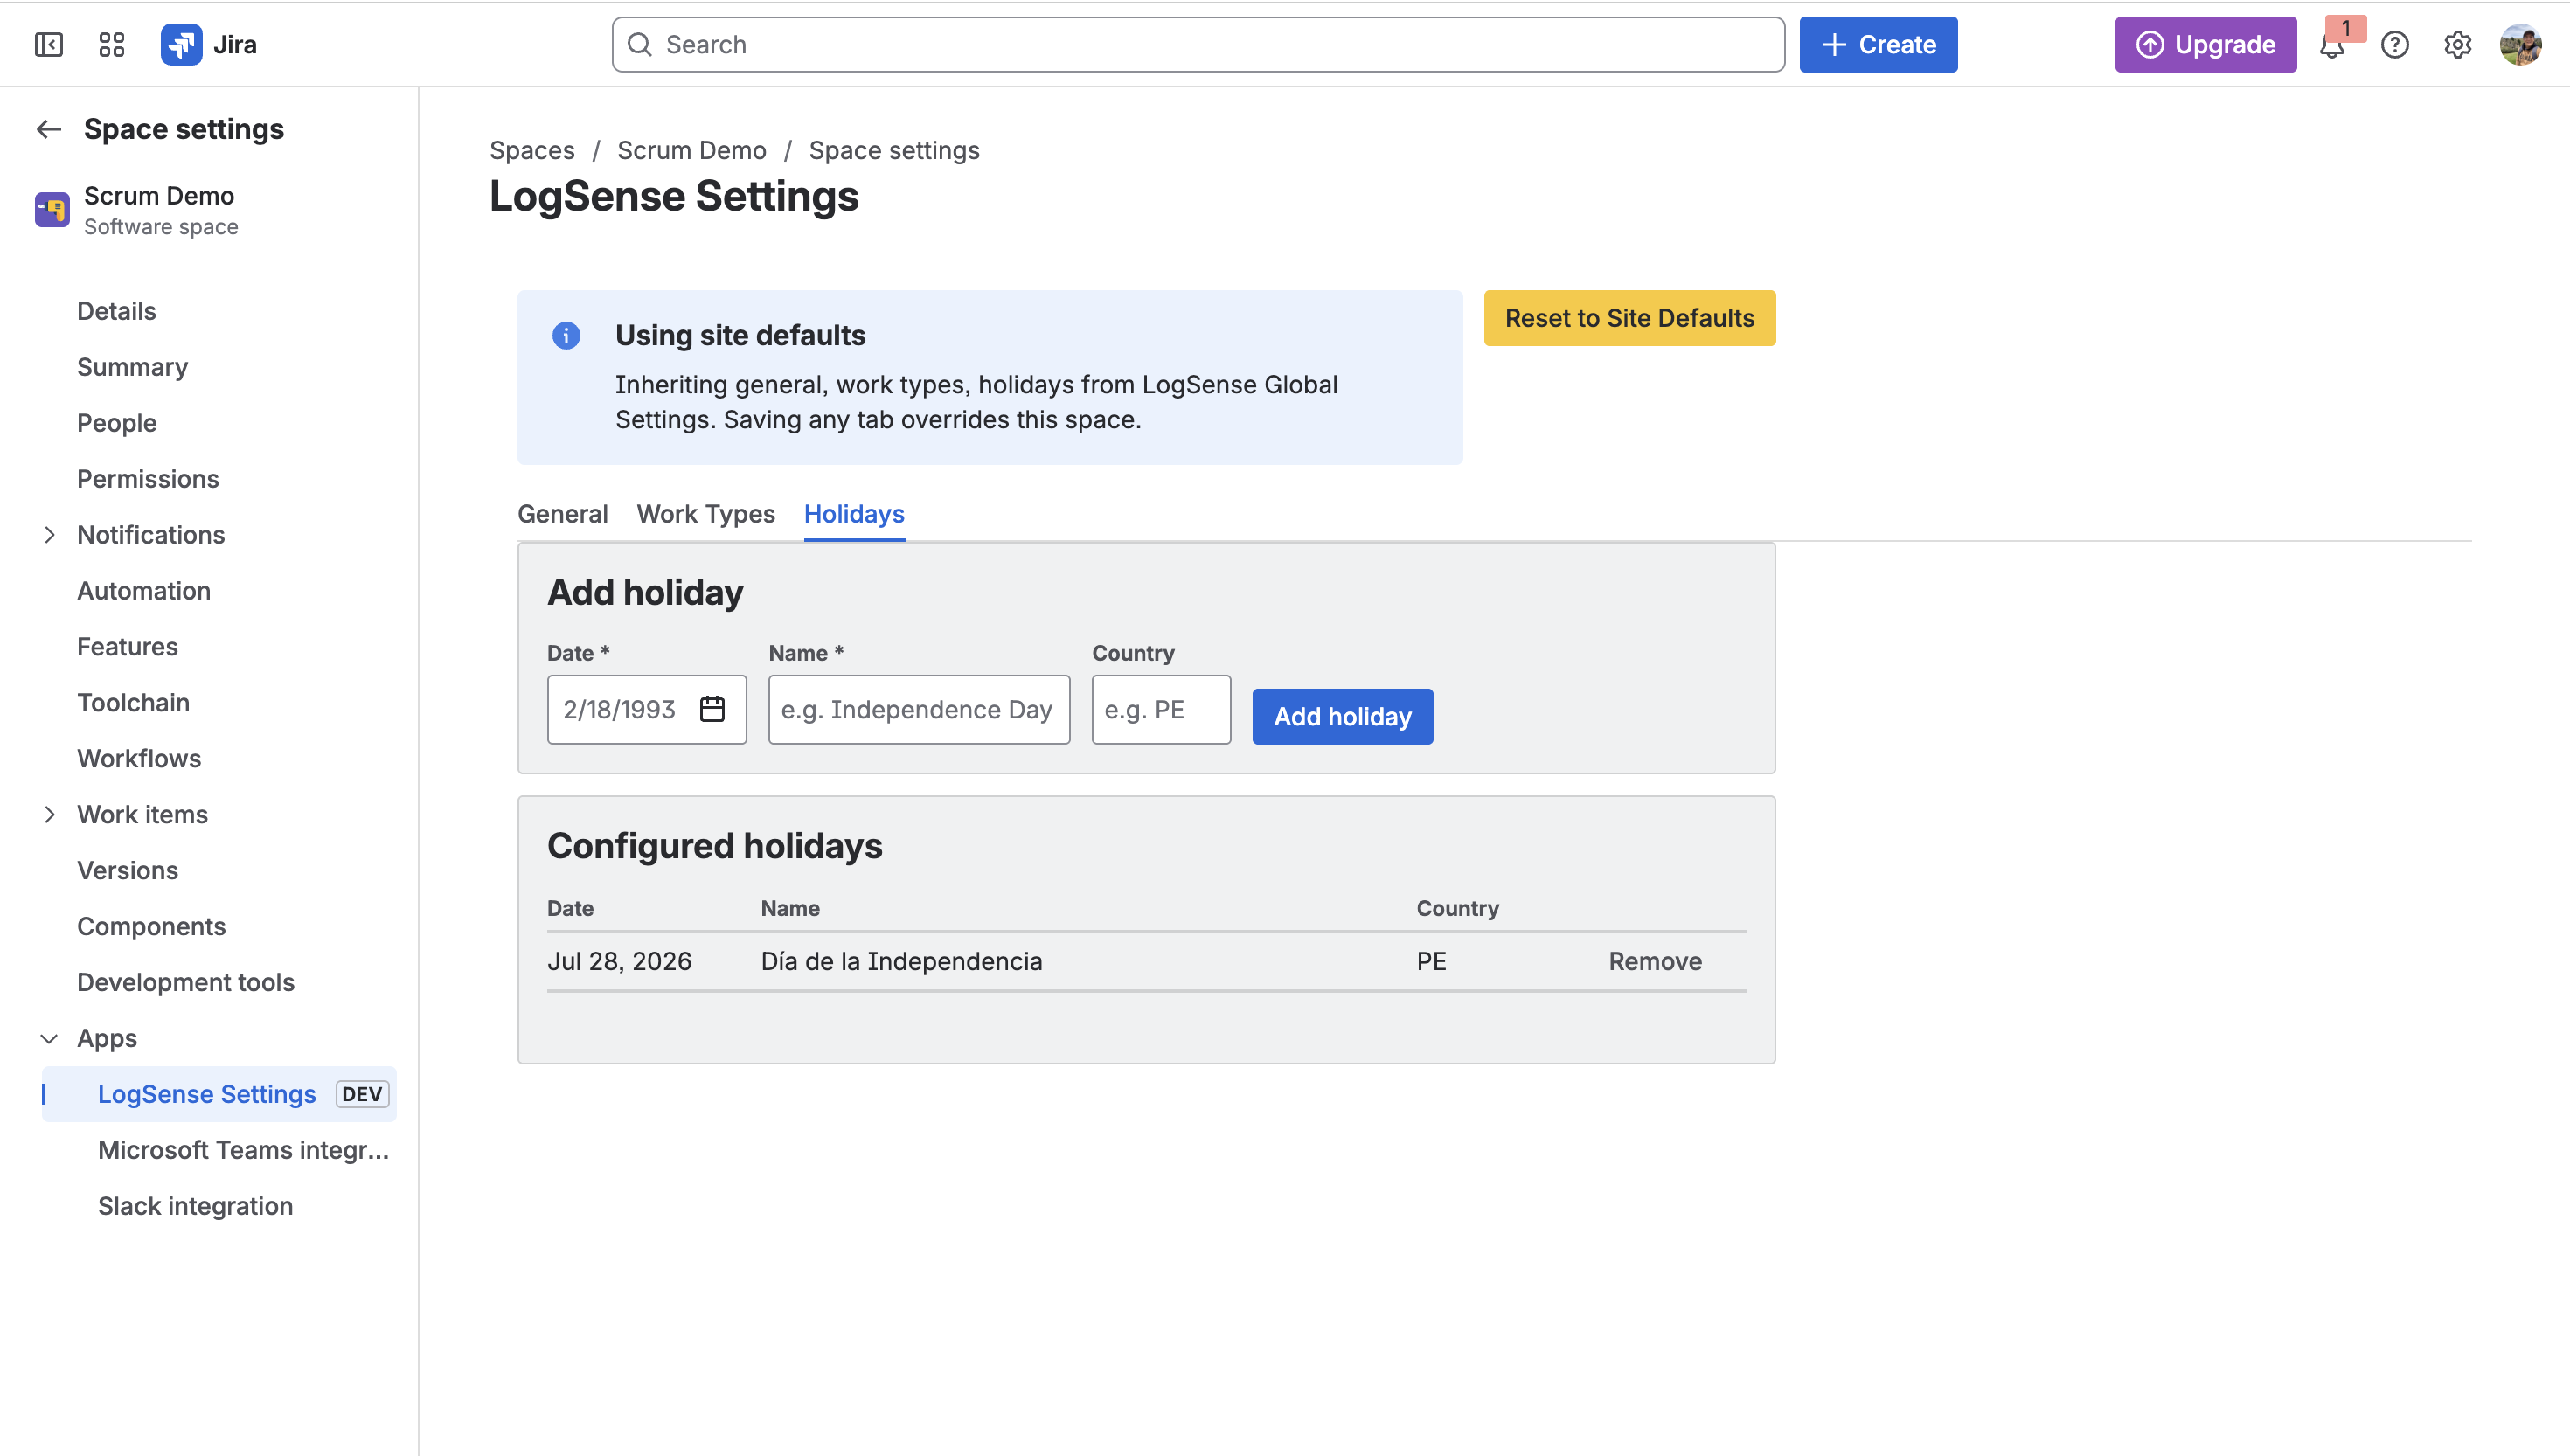Click the Create button
2570x1456 pixels.
(1878, 45)
